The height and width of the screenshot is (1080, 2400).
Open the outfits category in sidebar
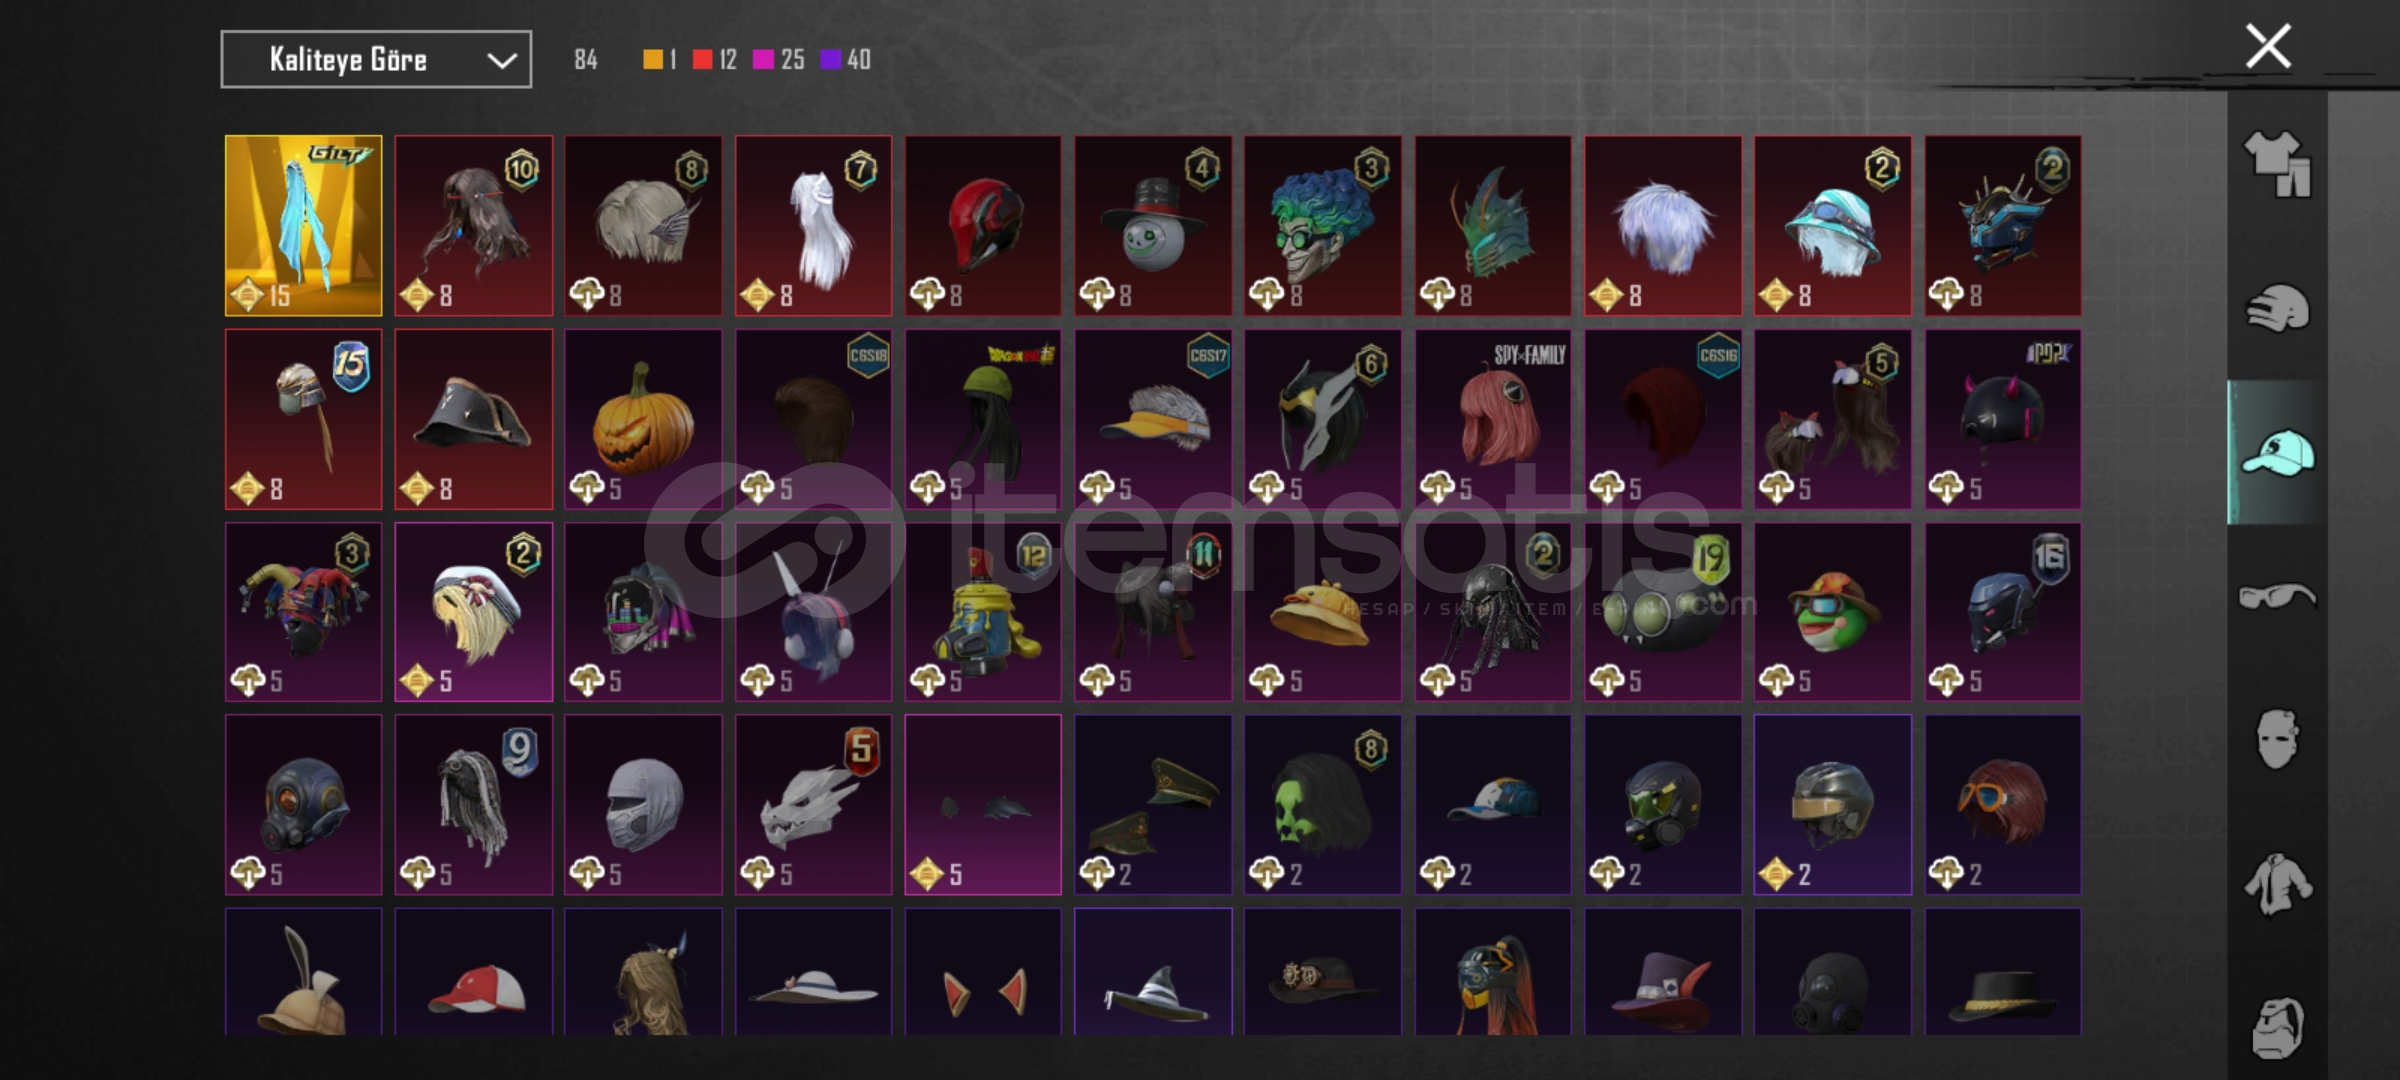click(2277, 163)
